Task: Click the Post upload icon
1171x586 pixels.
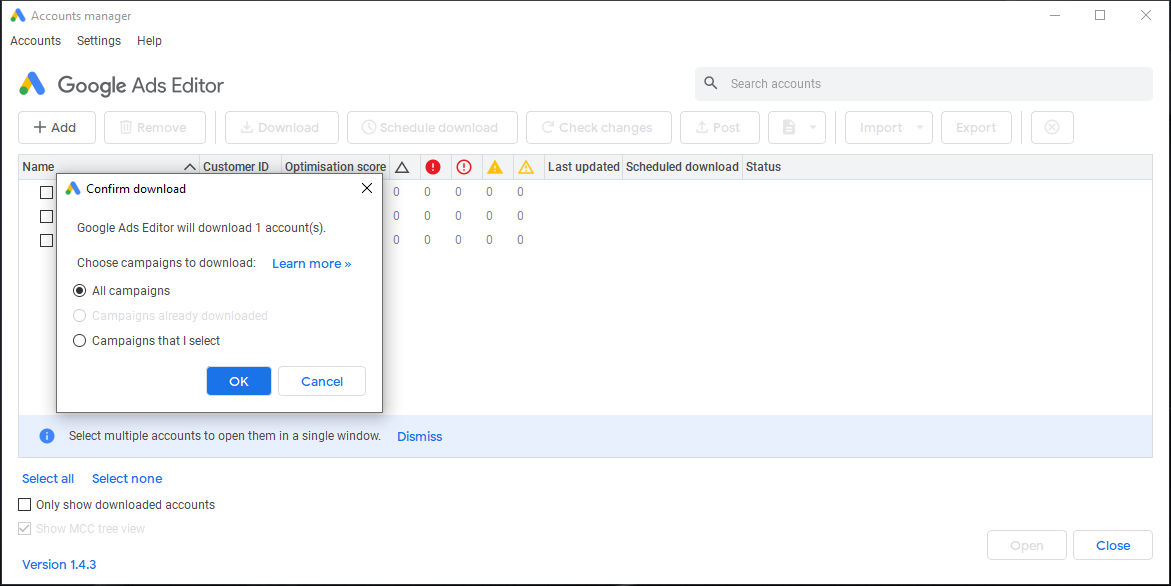Action: pos(701,127)
